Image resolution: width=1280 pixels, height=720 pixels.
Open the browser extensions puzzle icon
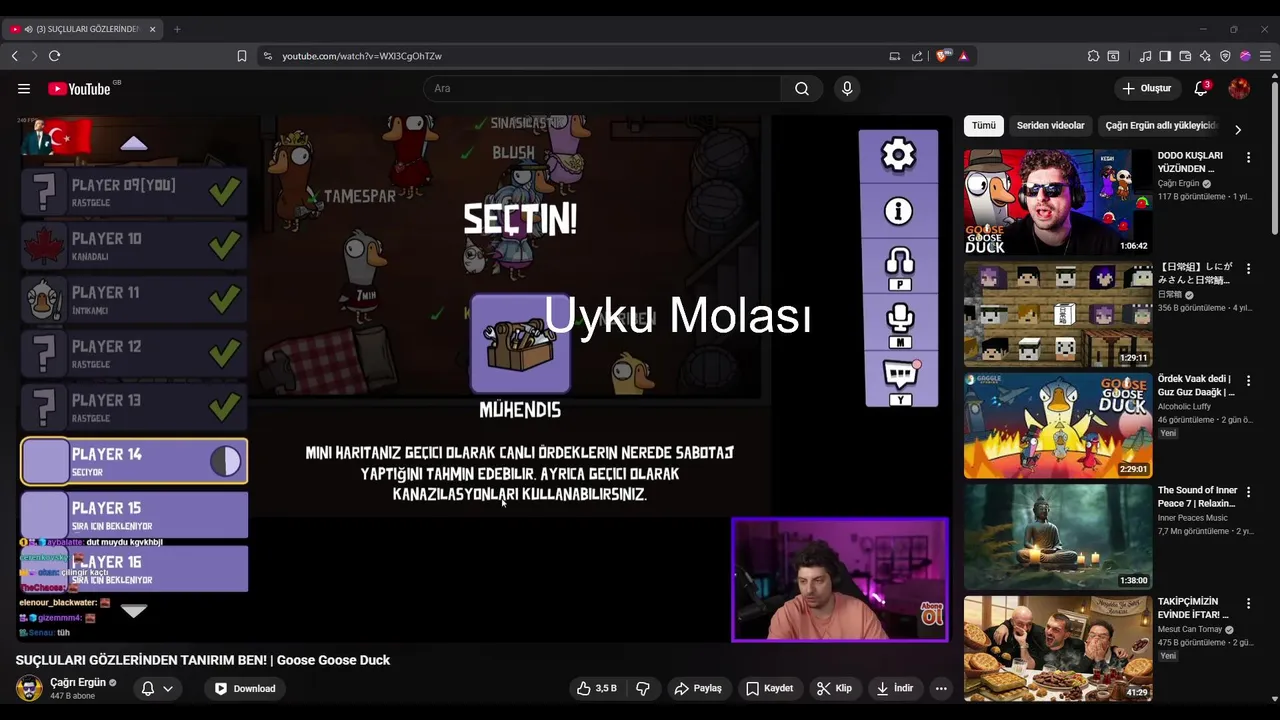coord(1093,56)
